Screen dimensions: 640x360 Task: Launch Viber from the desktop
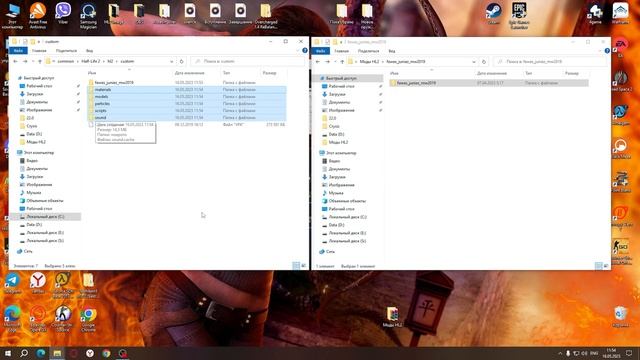[x=63, y=13]
